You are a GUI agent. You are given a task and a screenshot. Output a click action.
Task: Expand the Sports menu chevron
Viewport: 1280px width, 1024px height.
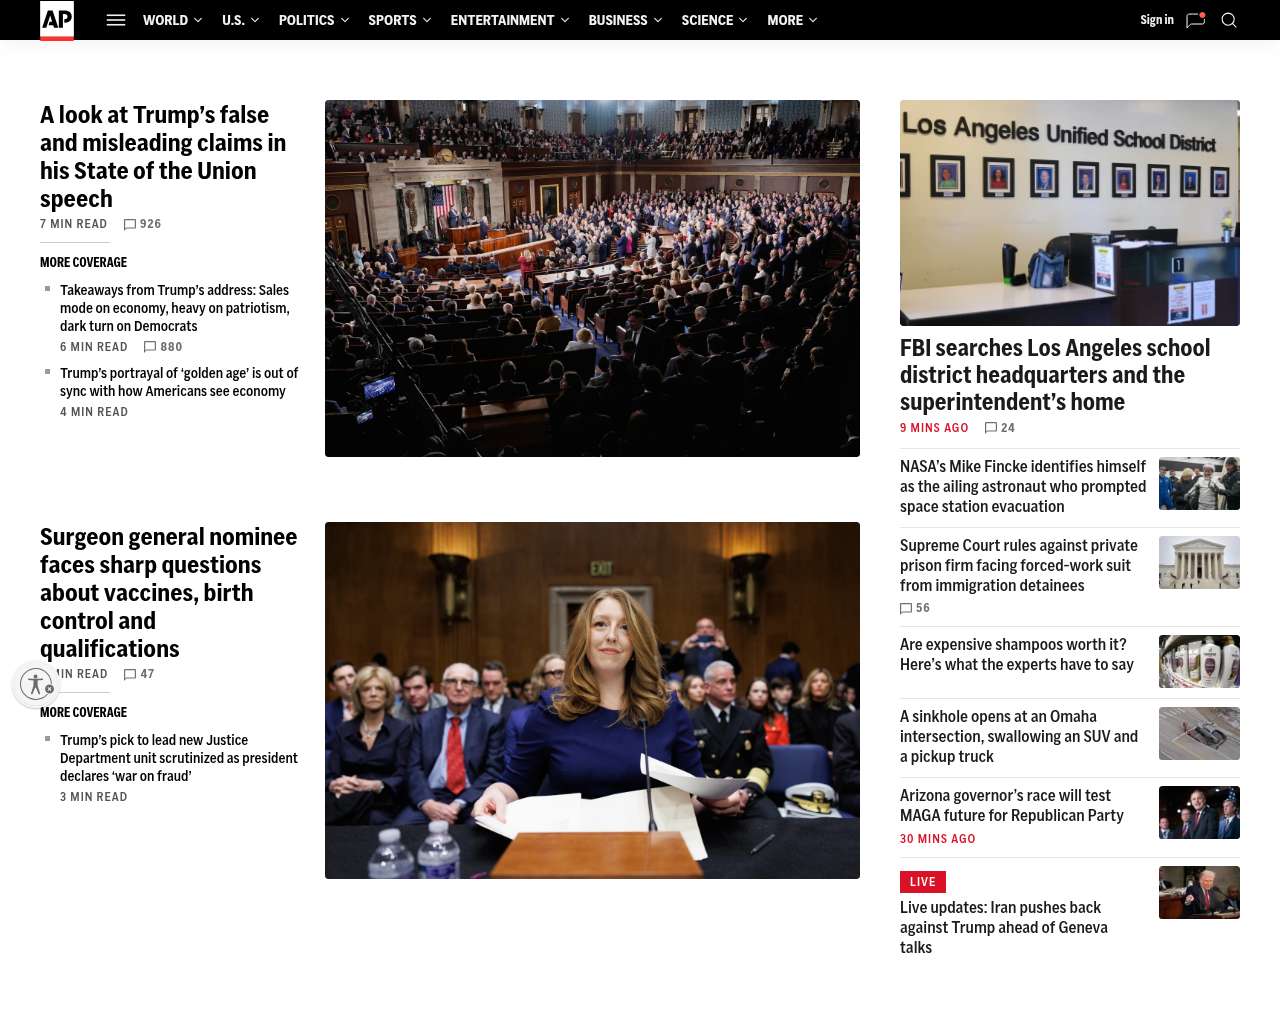point(427,20)
